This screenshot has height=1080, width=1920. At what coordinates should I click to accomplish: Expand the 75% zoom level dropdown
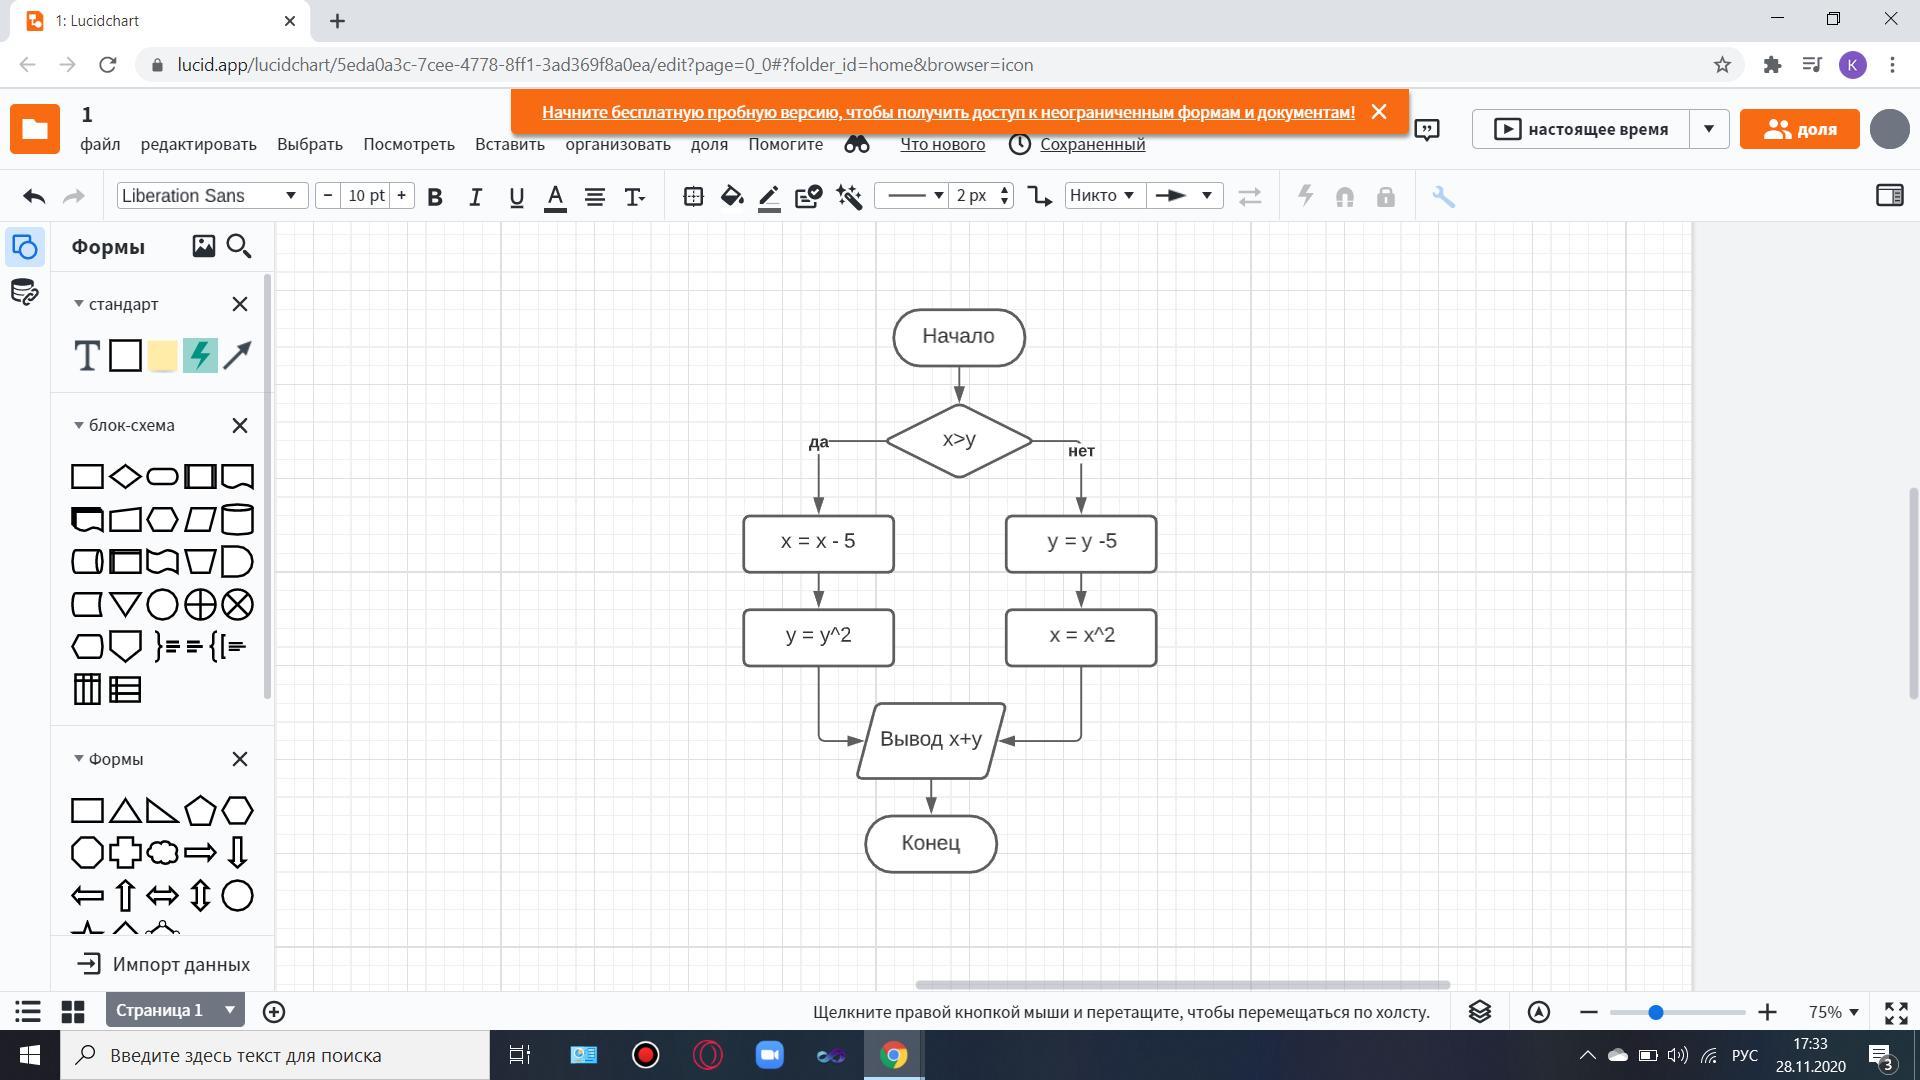pyautogui.click(x=1834, y=1012)
